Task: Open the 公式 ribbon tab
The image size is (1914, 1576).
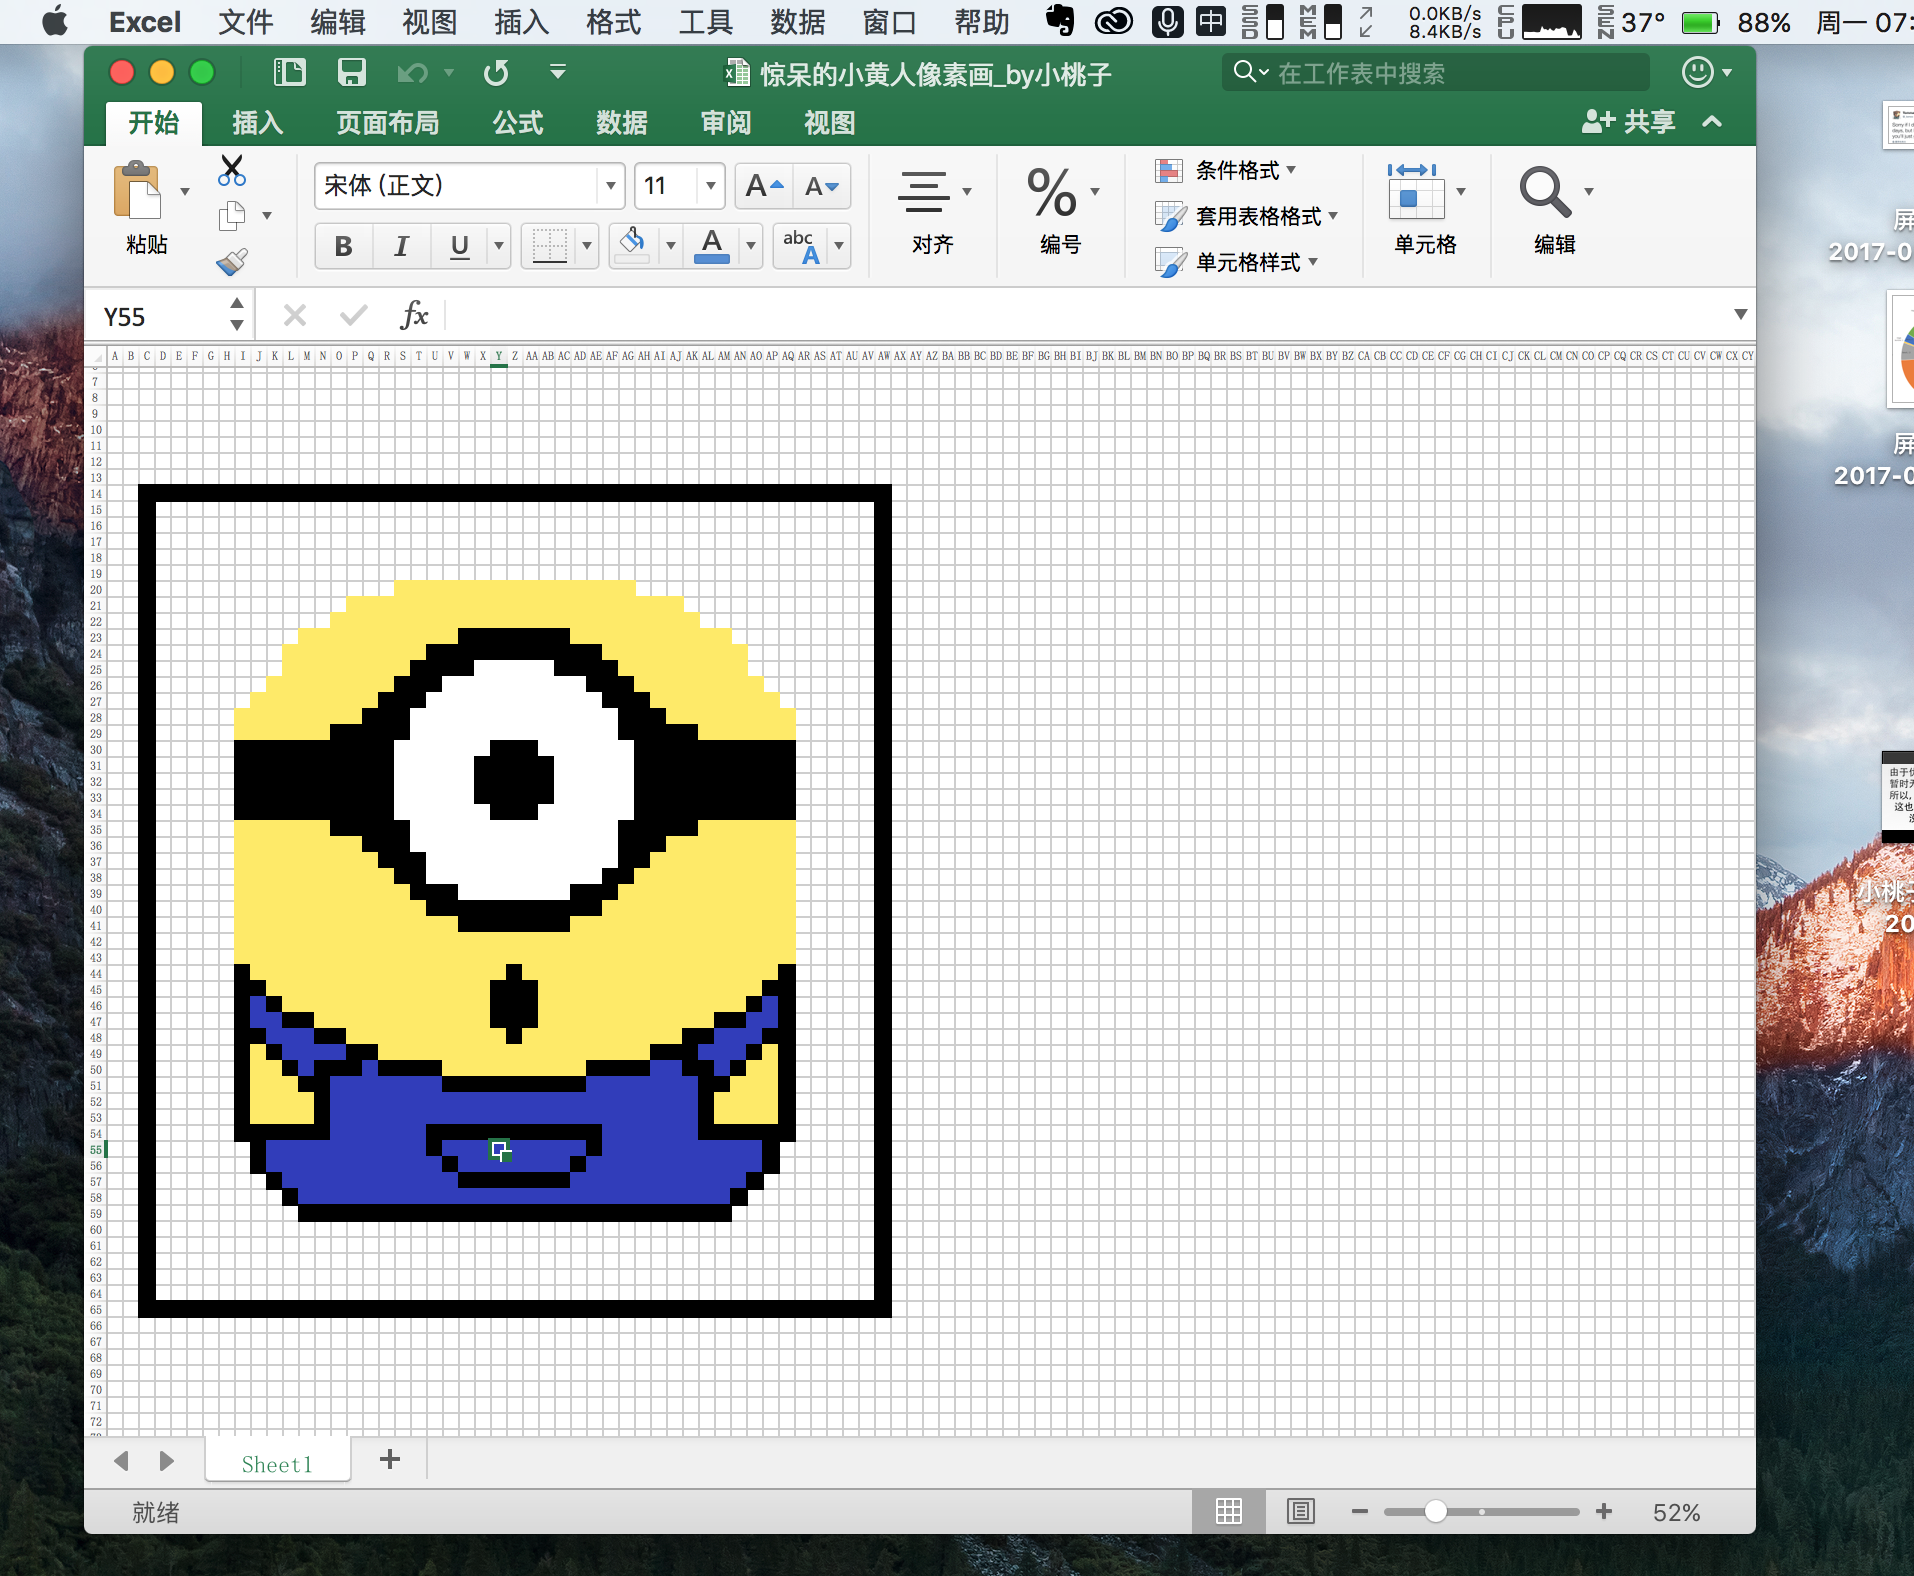Action: click(x=518, y=123)
